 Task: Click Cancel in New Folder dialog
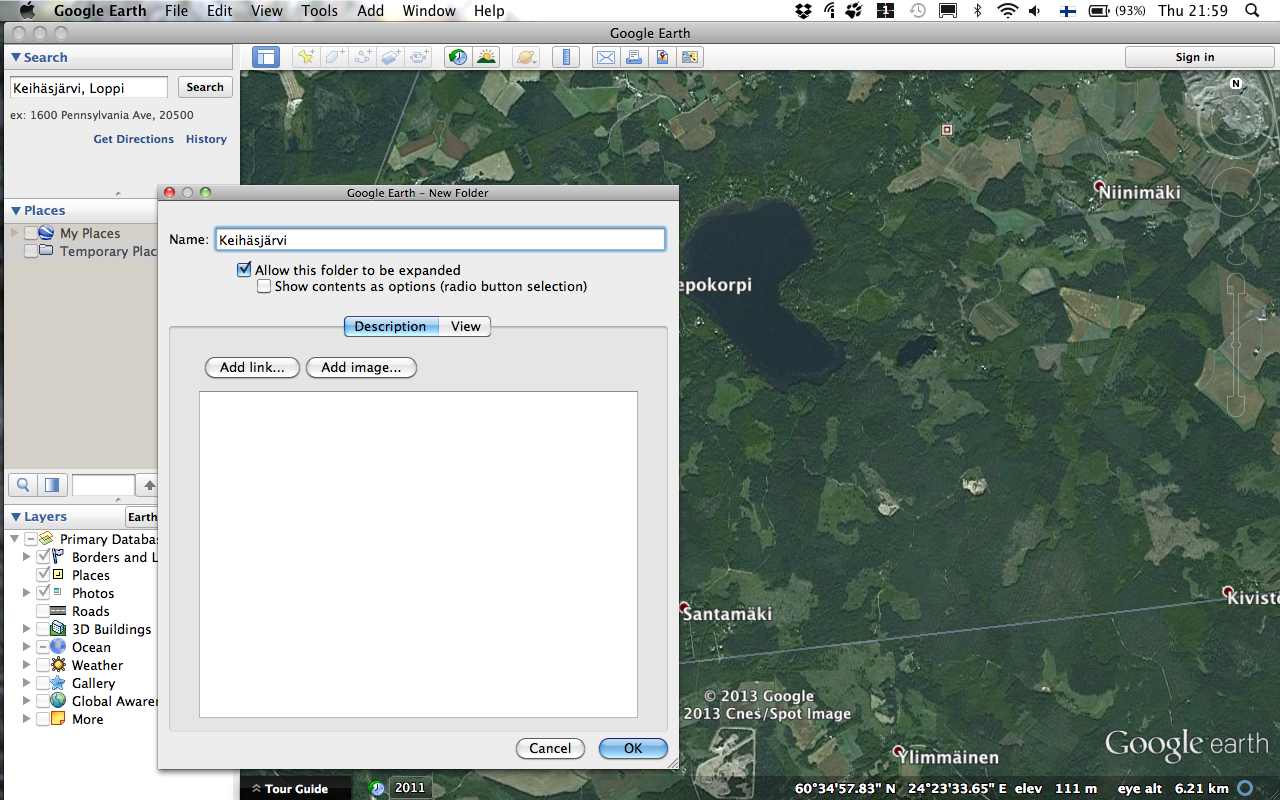tap(550, 748)
